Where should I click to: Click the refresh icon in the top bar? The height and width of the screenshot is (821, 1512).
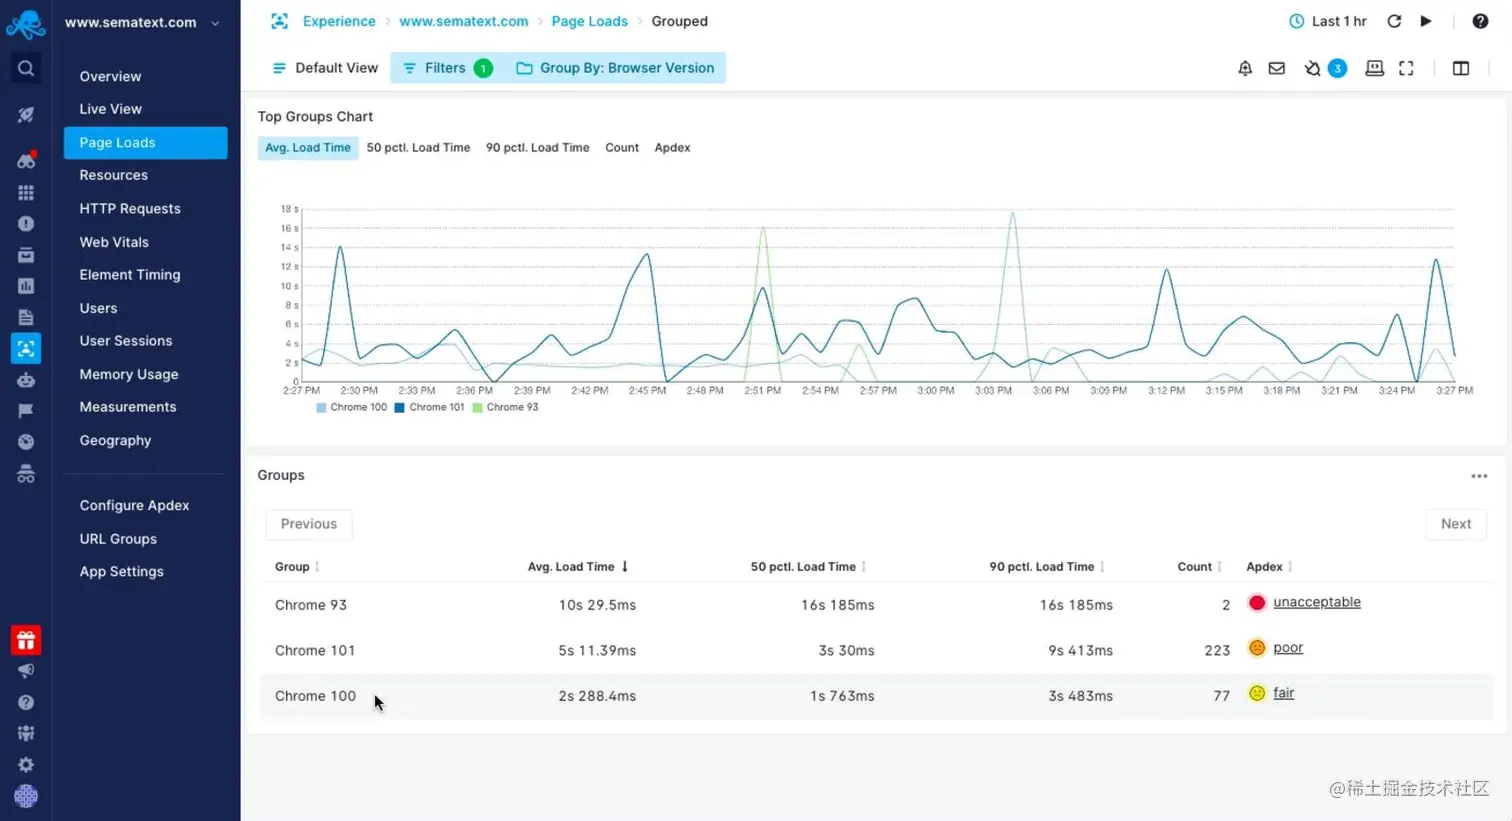point(1394,21)
